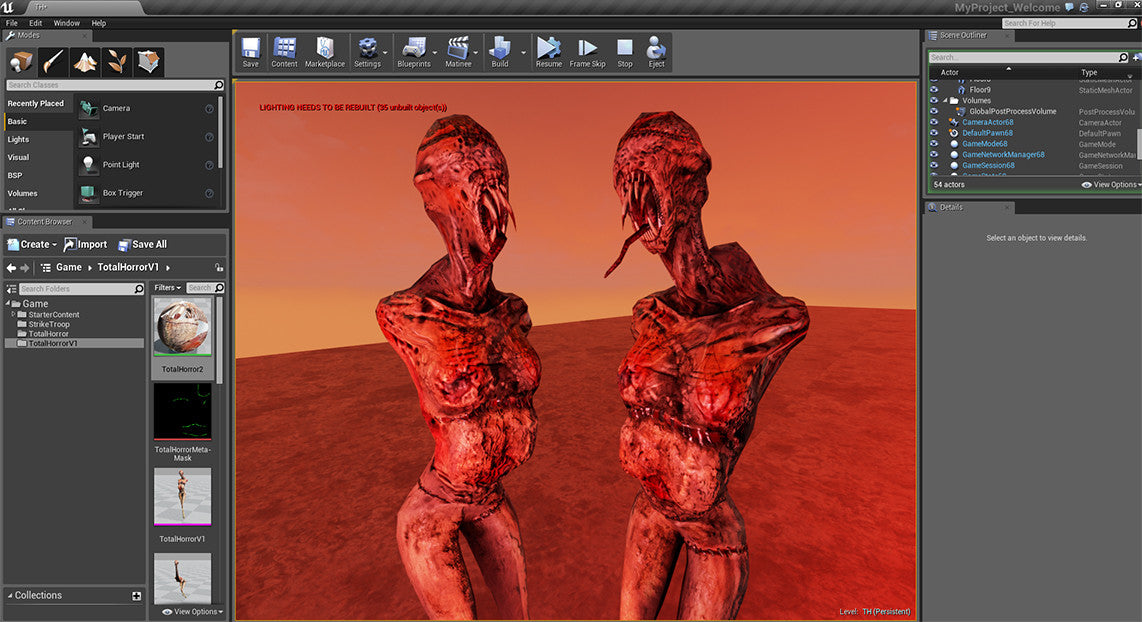1142x622 pixels.
Task: Open the File menu
Action: 12,23
